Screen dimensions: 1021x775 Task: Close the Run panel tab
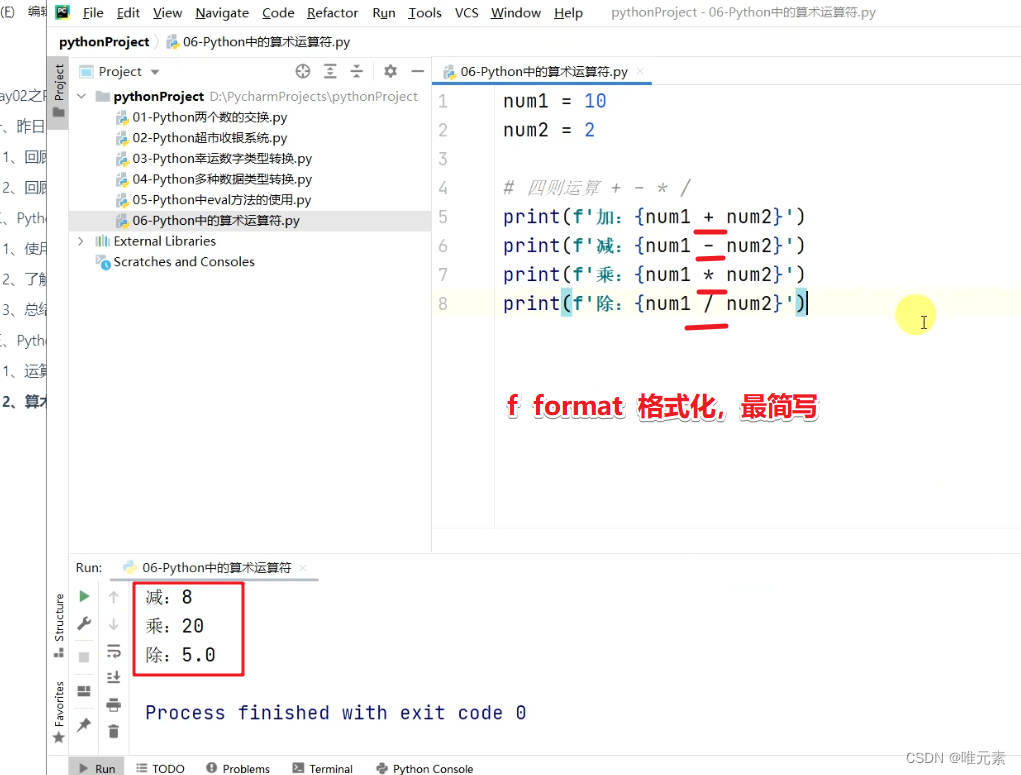pos(303,567)
